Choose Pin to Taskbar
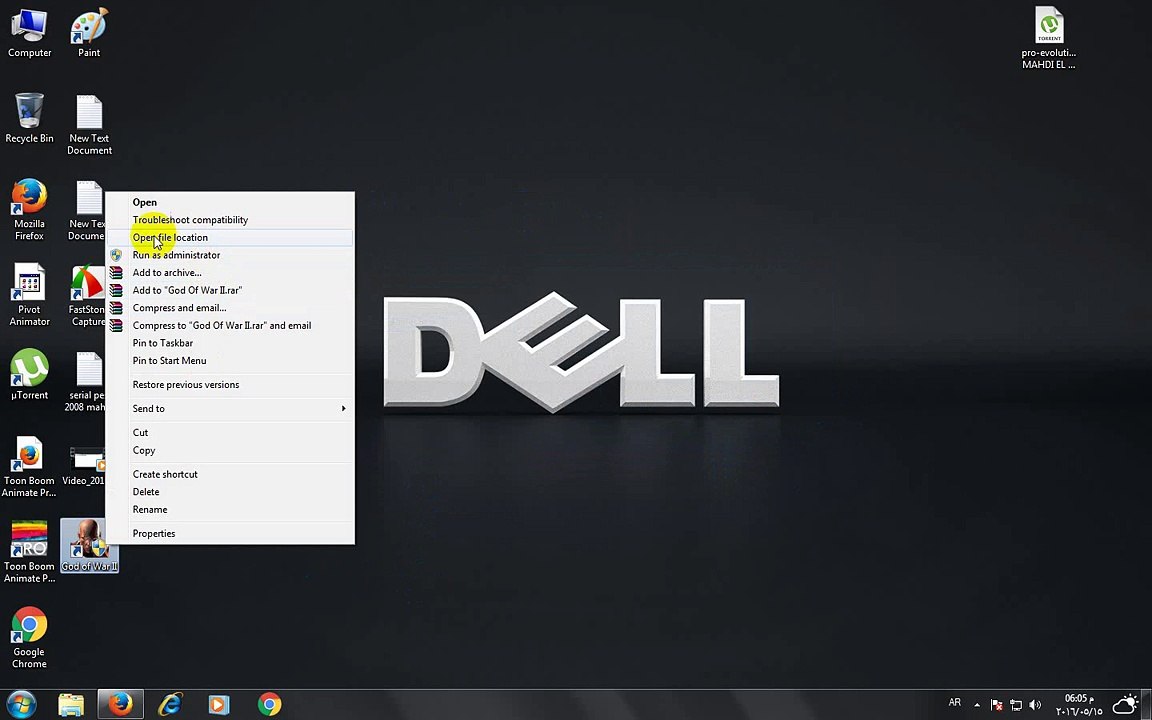Viewport: 1152px width, 720px height. pyautogui.click(x=230, y=343)
